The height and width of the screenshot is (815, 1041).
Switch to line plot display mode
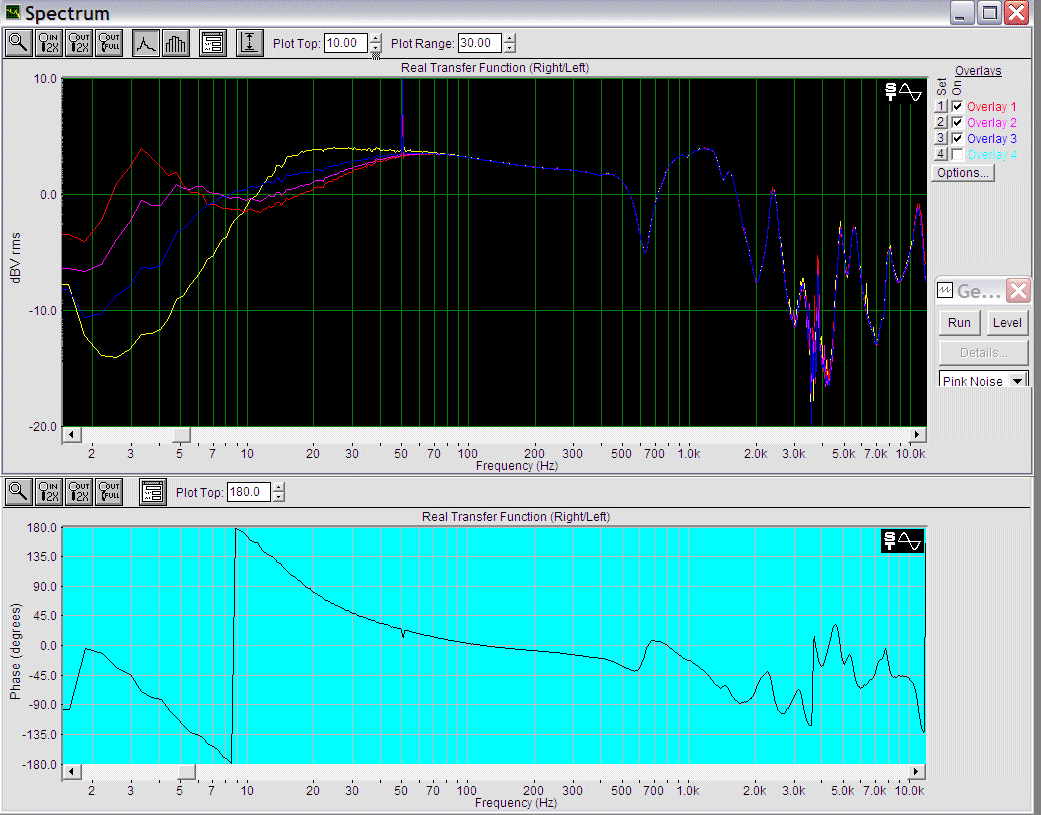145,43
